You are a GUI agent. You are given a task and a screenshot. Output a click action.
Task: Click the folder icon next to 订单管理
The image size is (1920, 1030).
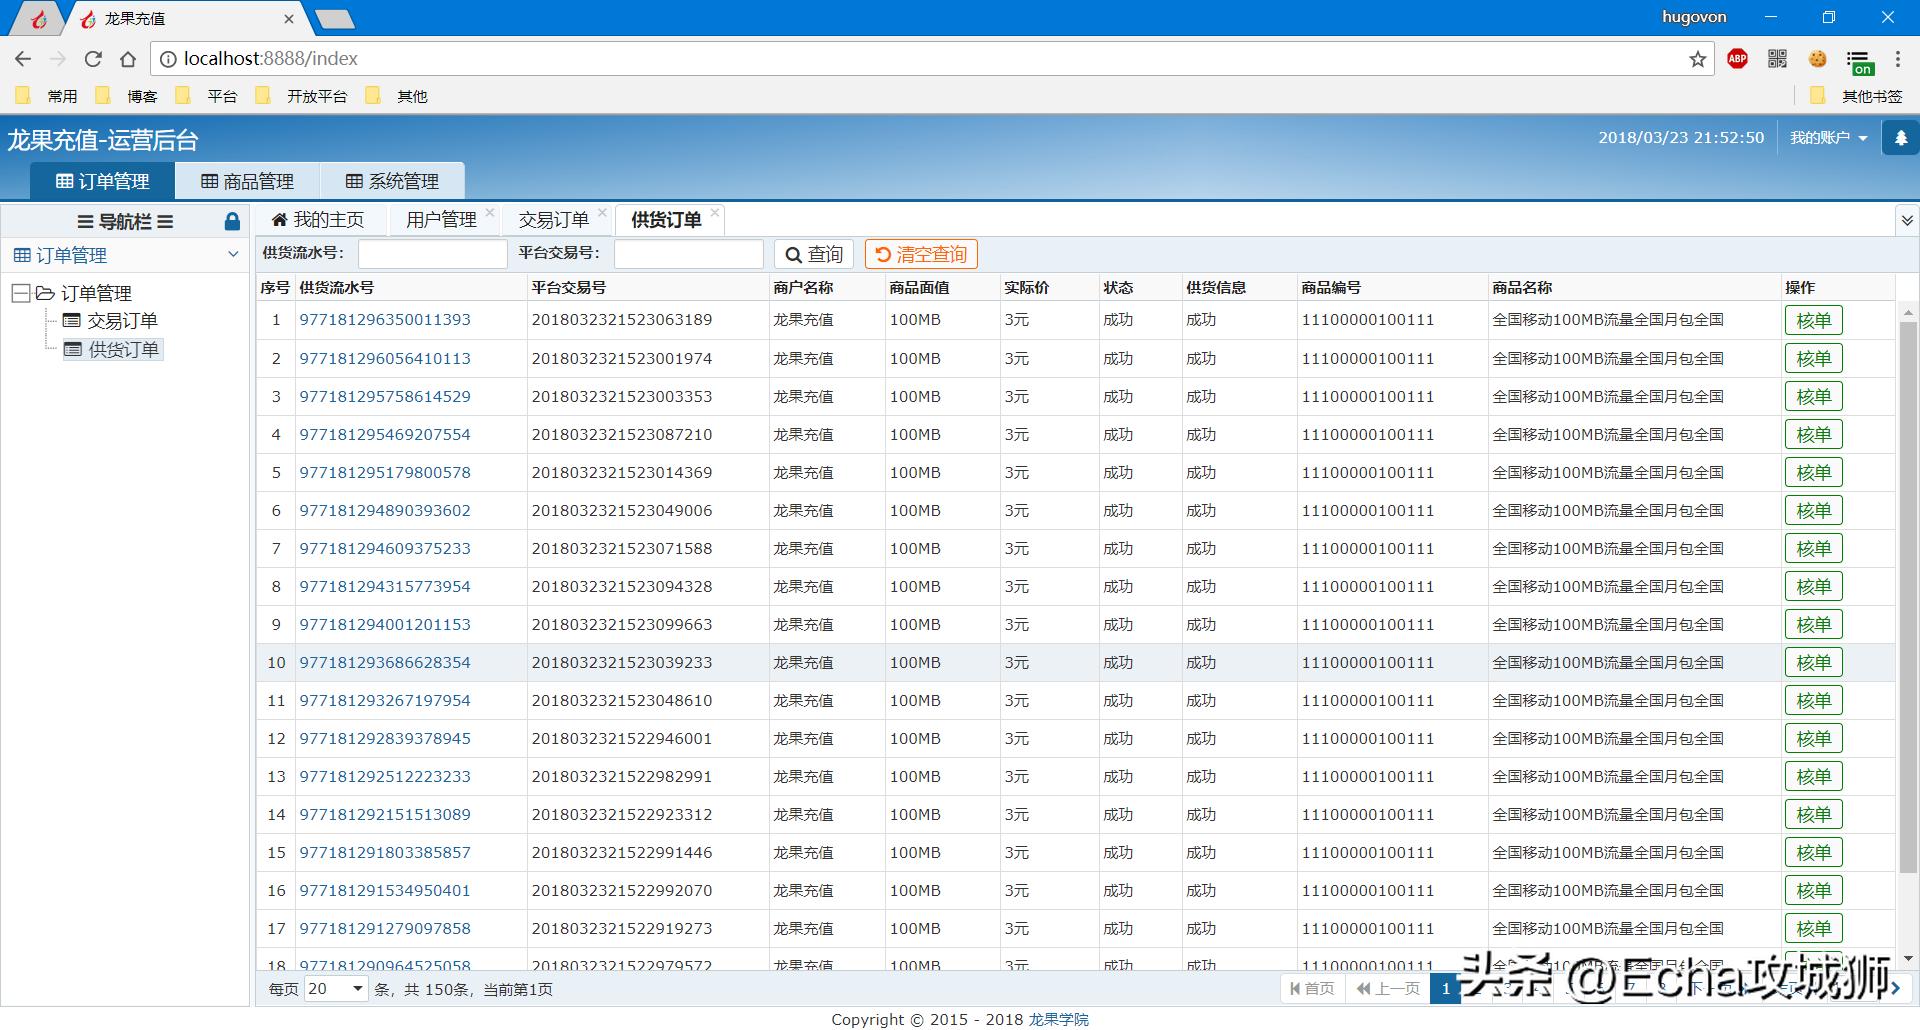(45, 293)
